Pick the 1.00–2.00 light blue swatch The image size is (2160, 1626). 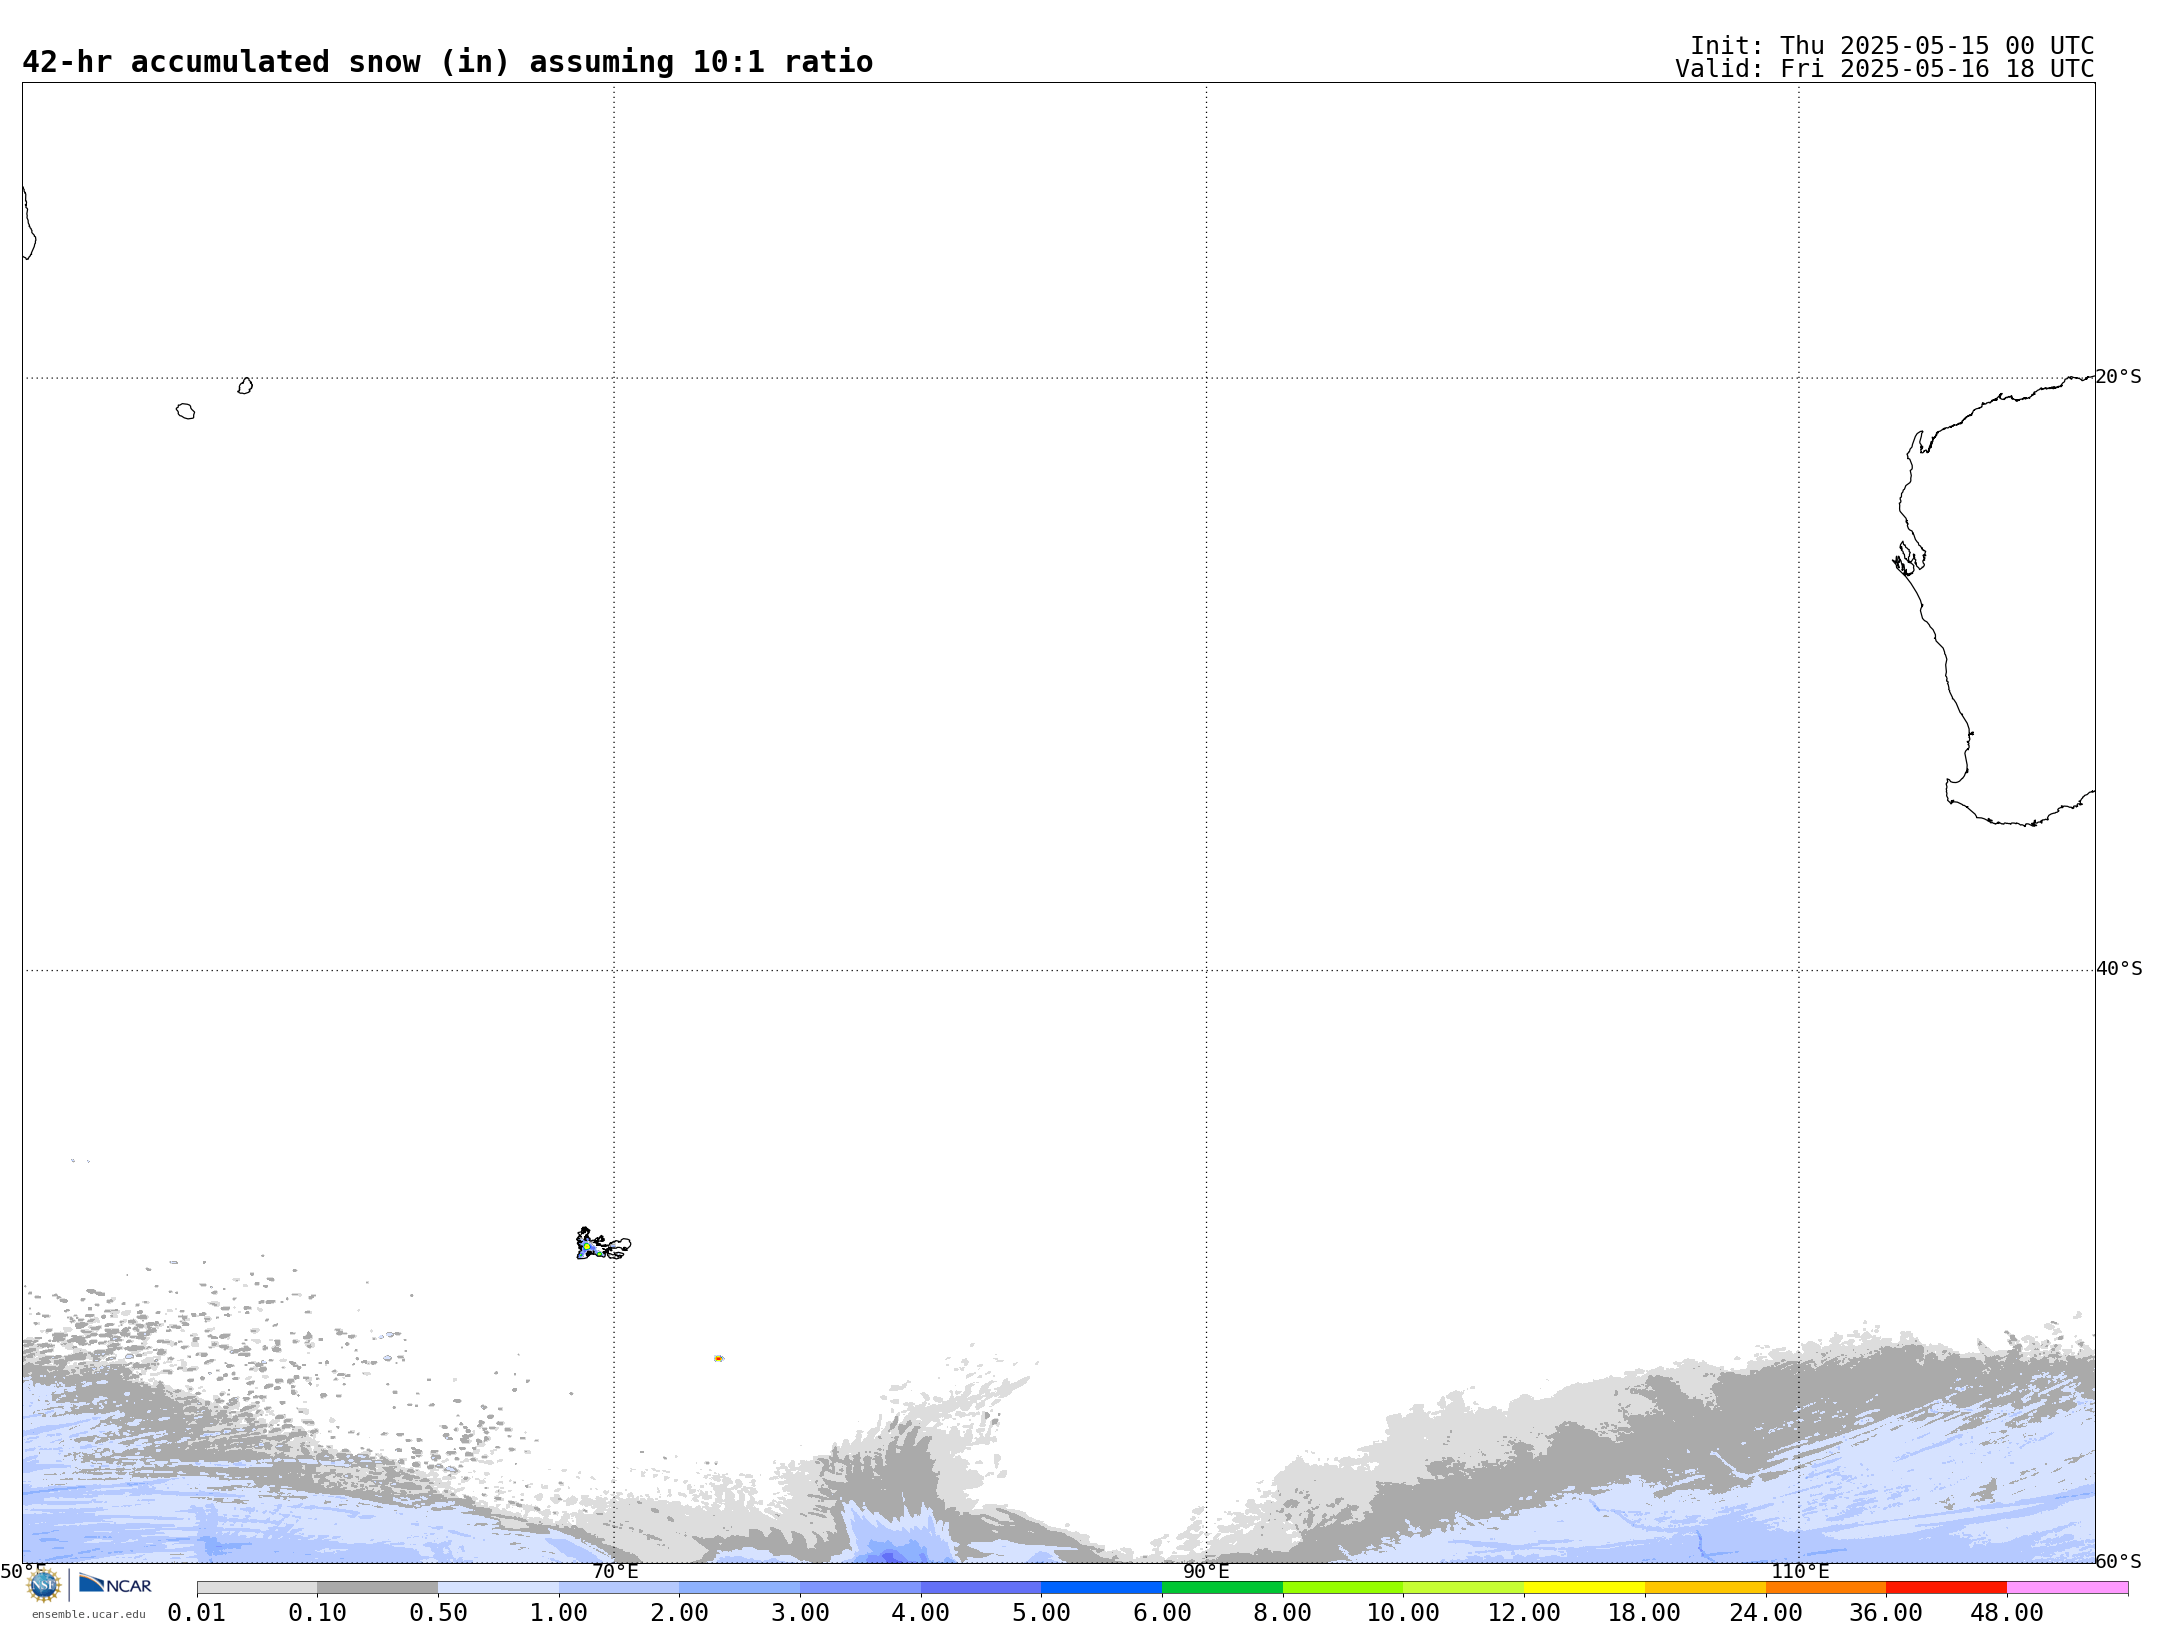tap(619, 1588)
